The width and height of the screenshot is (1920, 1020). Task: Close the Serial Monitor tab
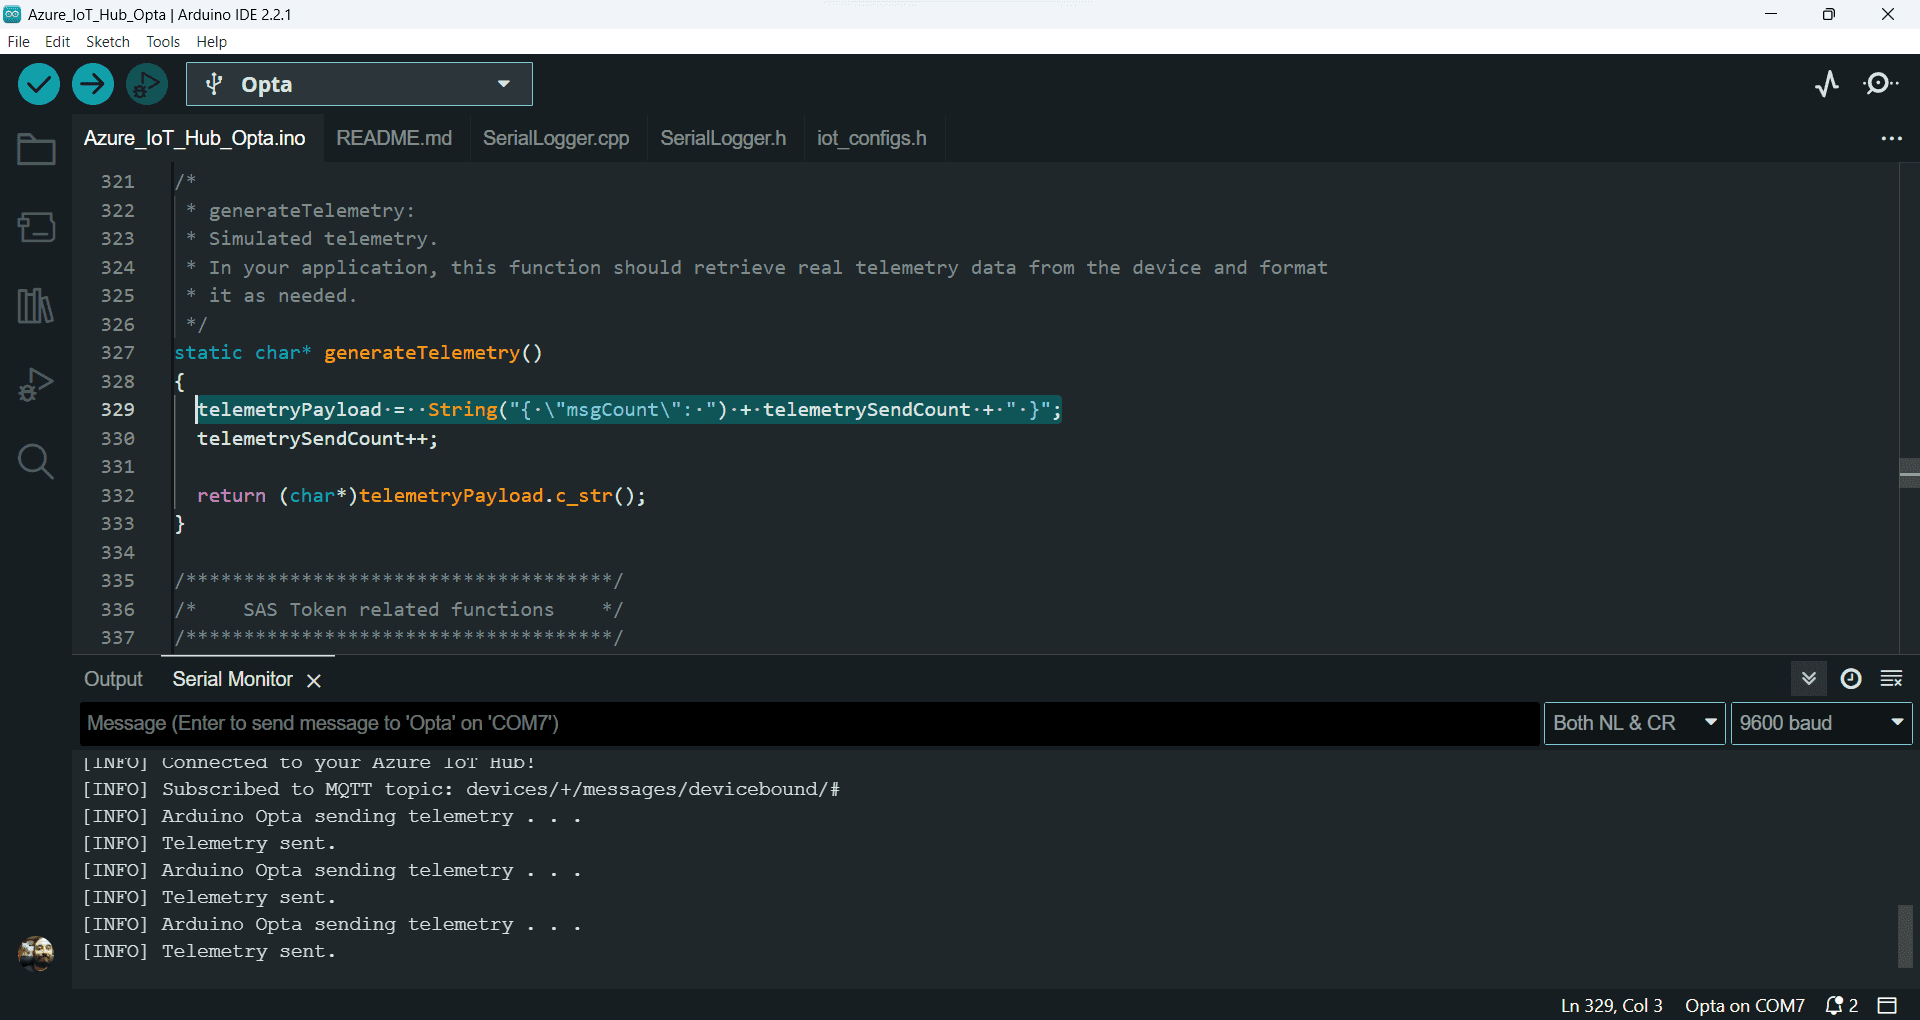tap(313, 680)
